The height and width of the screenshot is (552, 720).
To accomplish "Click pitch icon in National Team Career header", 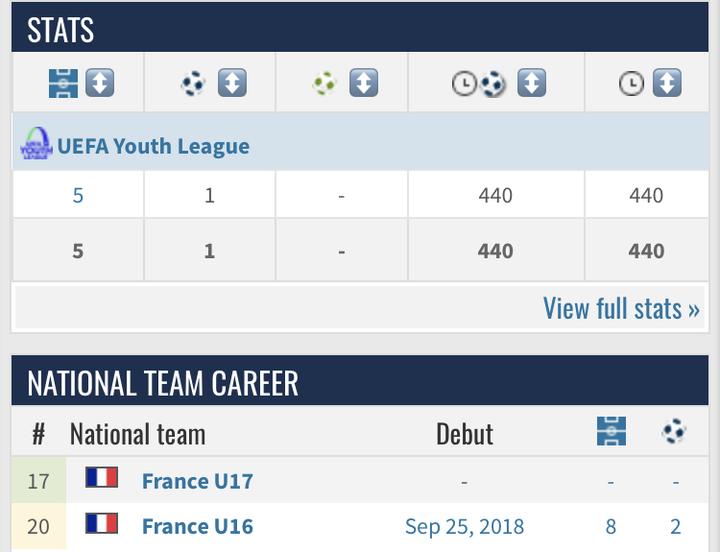I will (611, 432).
